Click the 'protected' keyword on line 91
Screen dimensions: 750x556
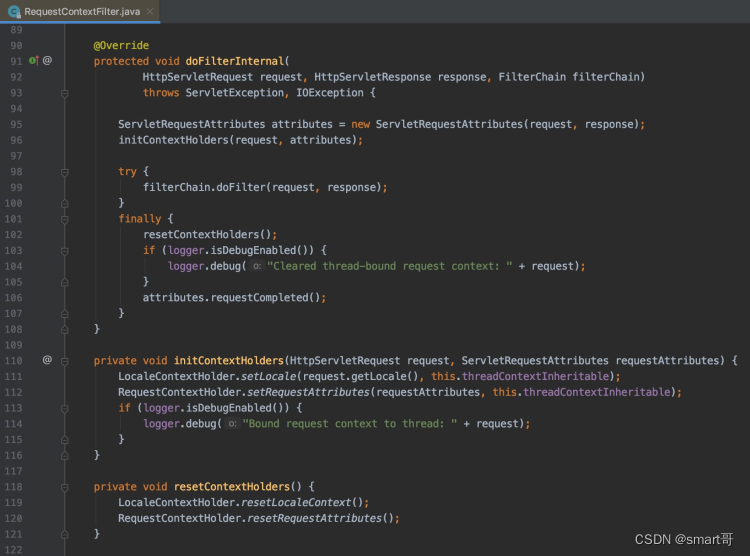point(121,61)
